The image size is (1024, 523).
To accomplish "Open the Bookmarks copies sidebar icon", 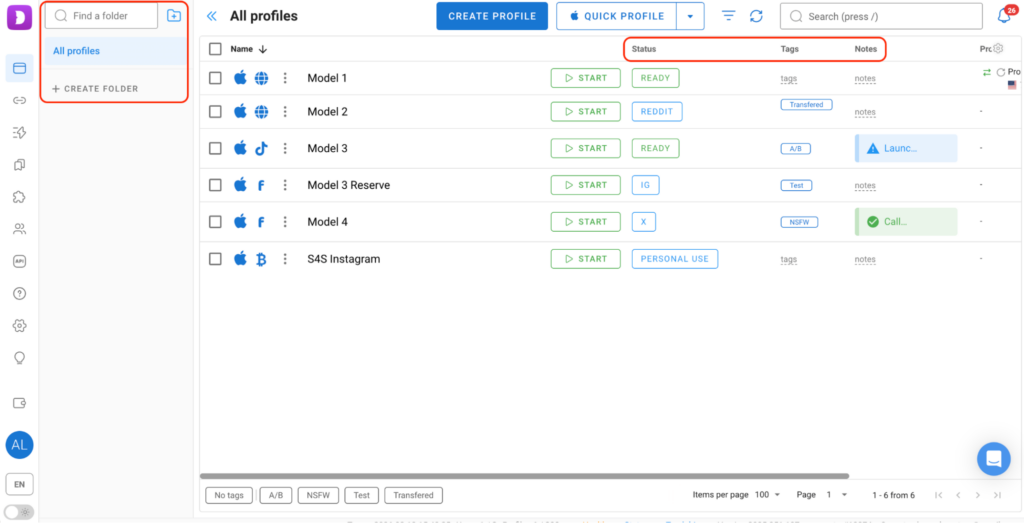I will point(19,165).
